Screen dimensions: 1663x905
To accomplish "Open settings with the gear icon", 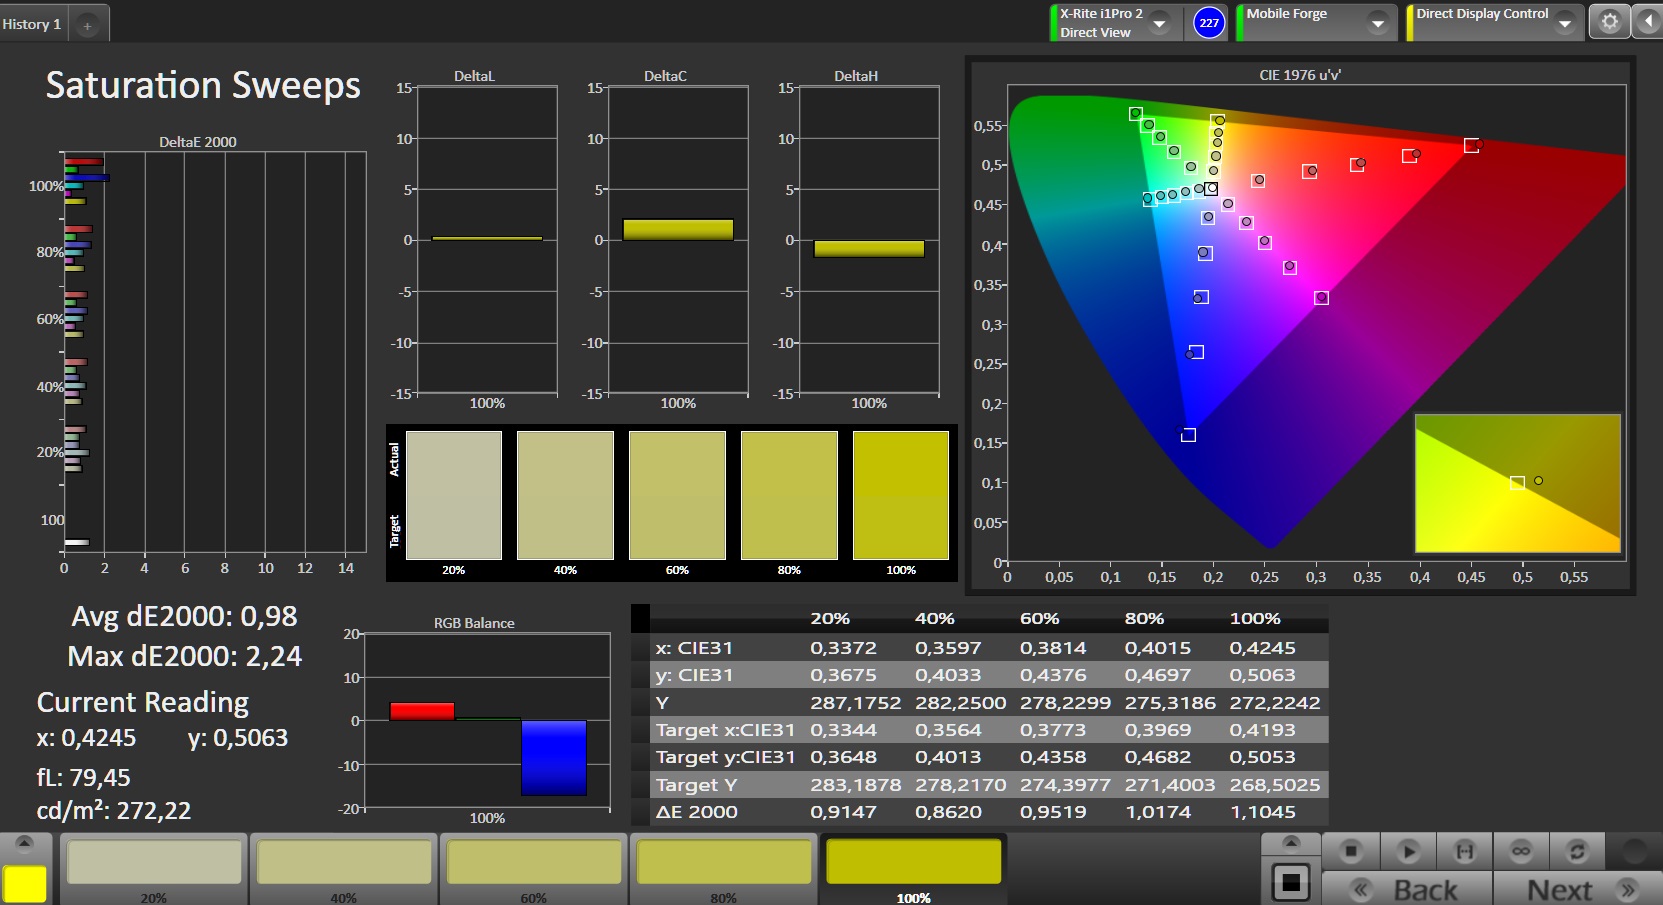I will coord(1609,22).
